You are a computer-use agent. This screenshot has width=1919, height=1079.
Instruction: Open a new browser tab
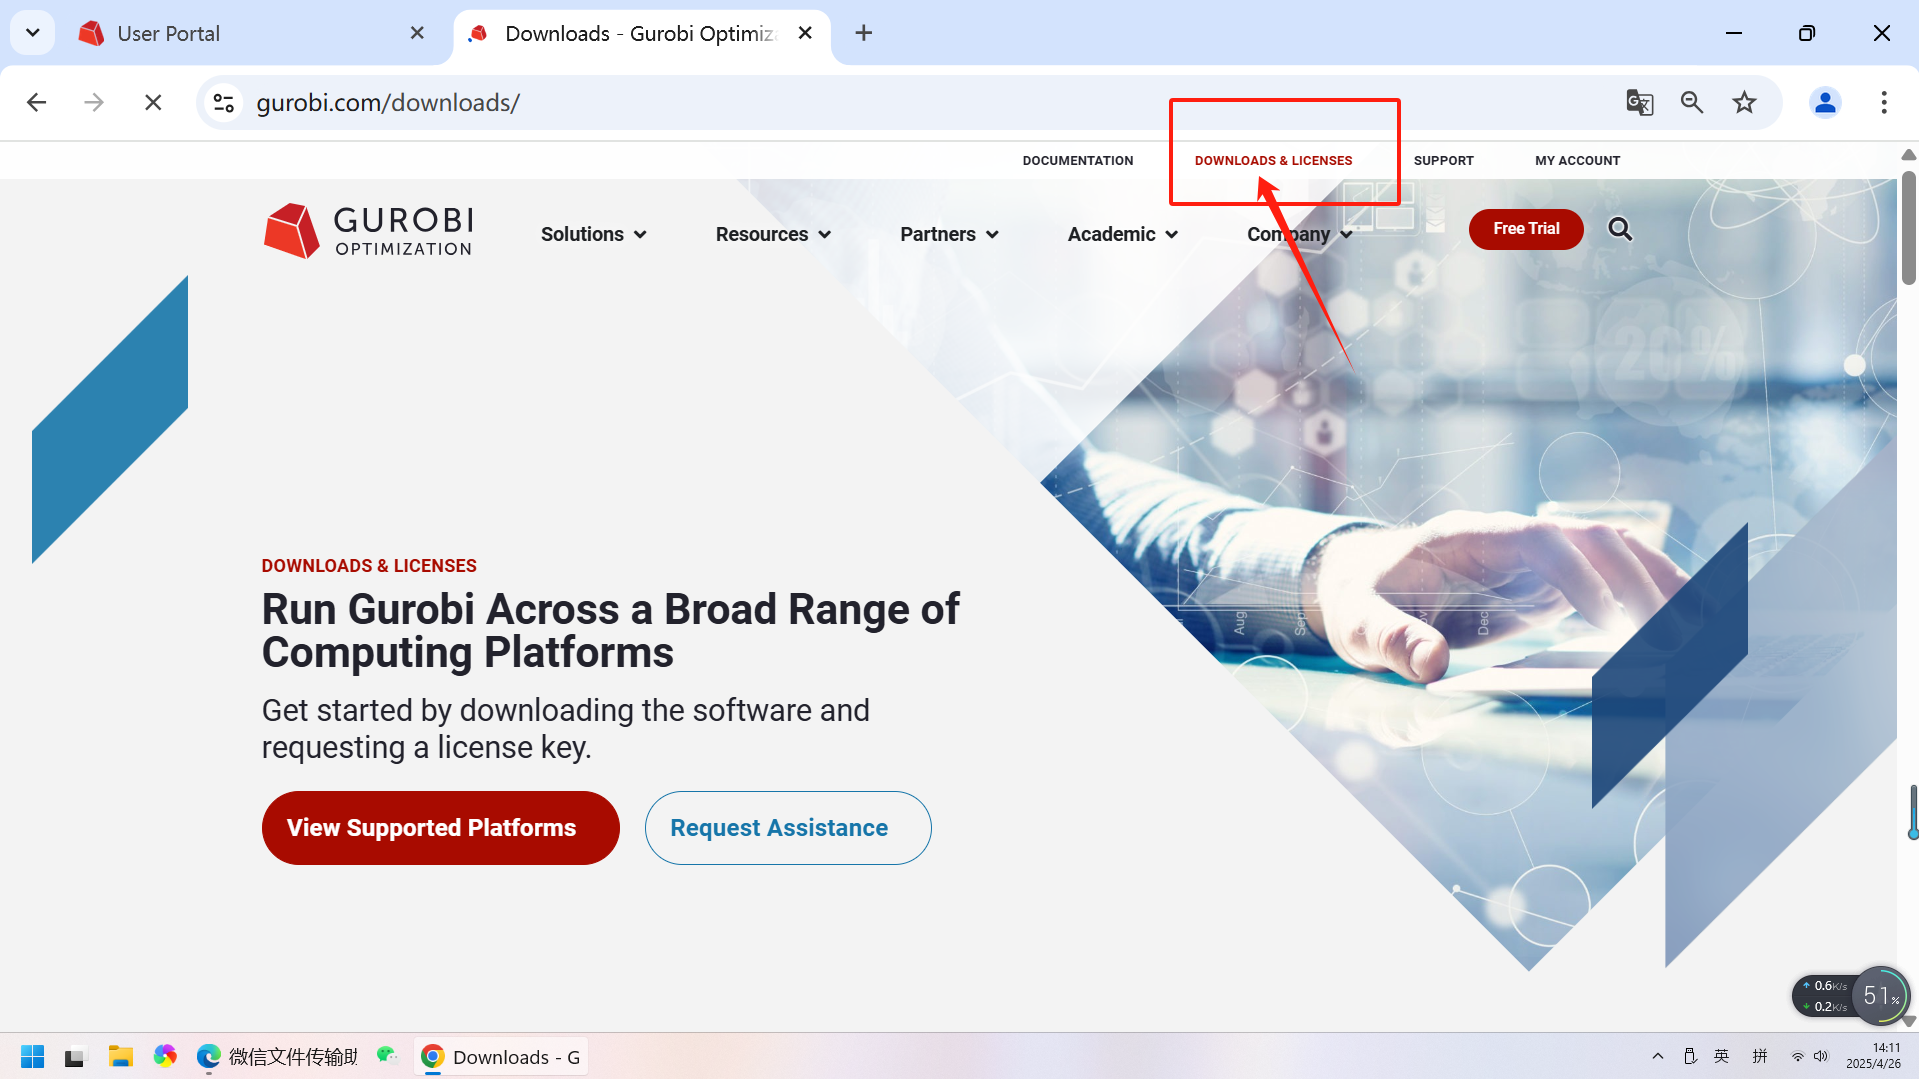[864, 33]
